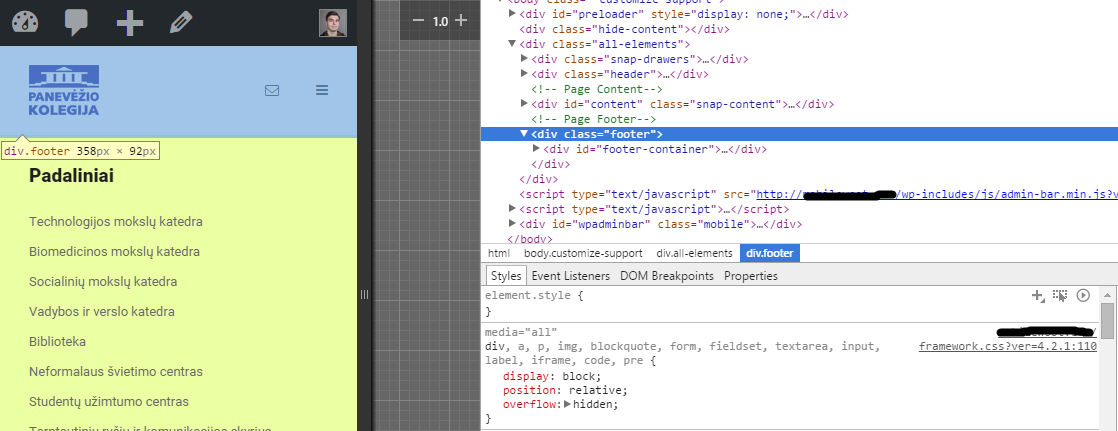Expand the wpadminbar div node
This screenshot has height=431, width=1118.
pyautogui.click(x=512, y=223)
